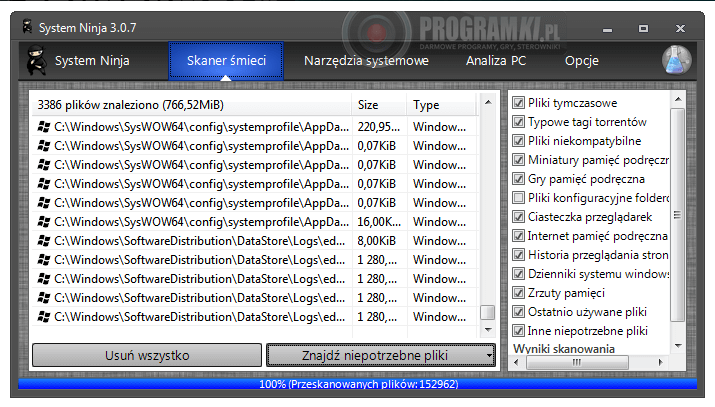The width and height of the screenshot is (715, 407).
Task: Click the 100% scan progress bar
Action: tap(358, 384)
